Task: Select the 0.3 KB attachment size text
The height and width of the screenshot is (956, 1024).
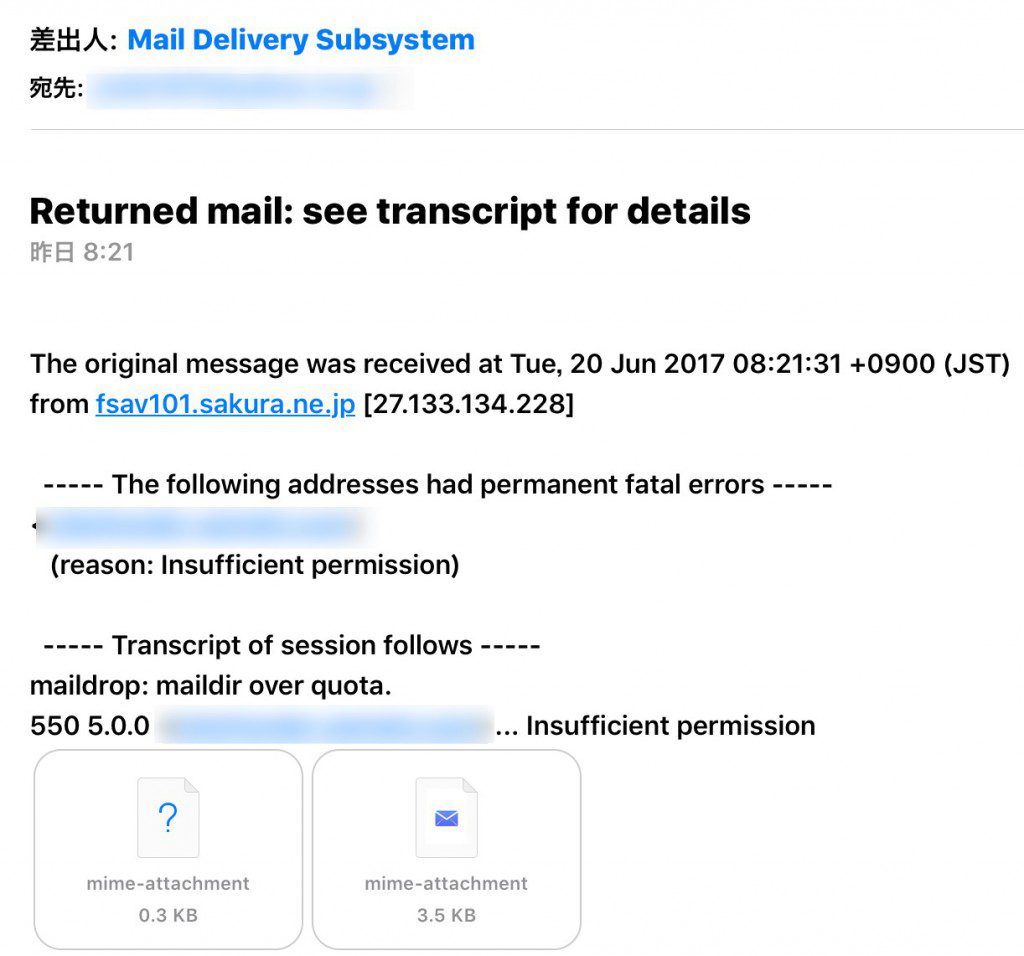Action: coord(168,916)
